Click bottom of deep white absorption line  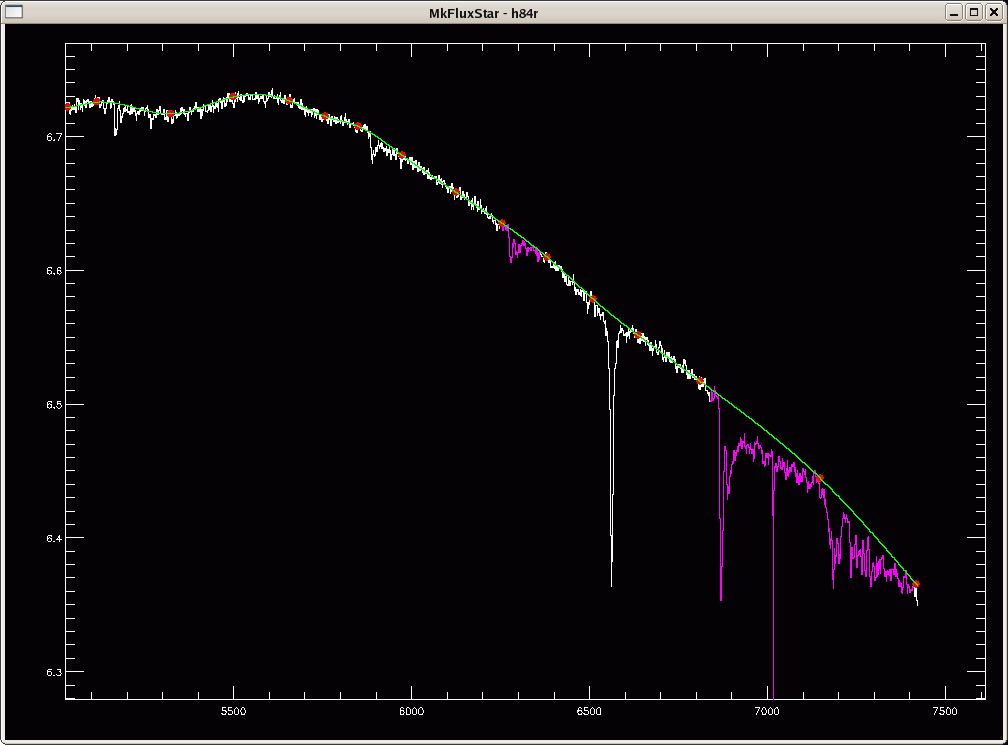click(611, 583)
